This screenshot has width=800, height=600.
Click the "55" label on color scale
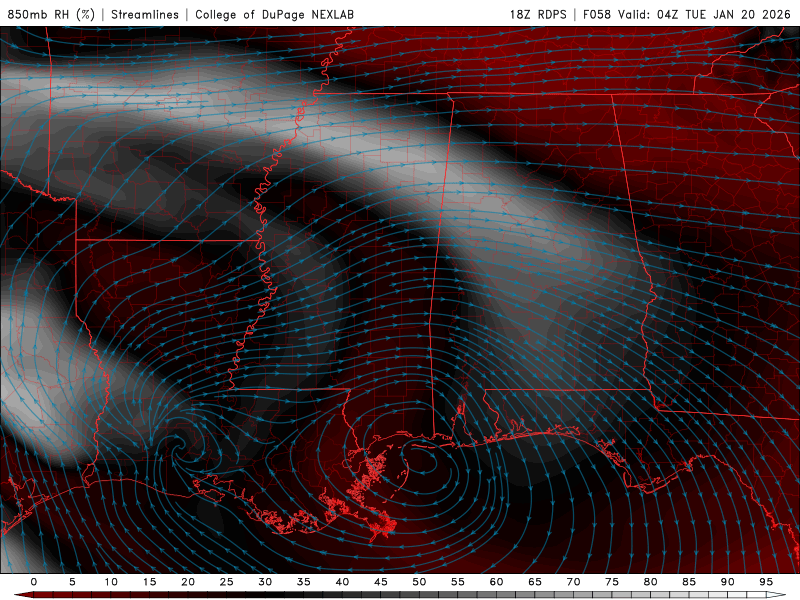point(458,582)
